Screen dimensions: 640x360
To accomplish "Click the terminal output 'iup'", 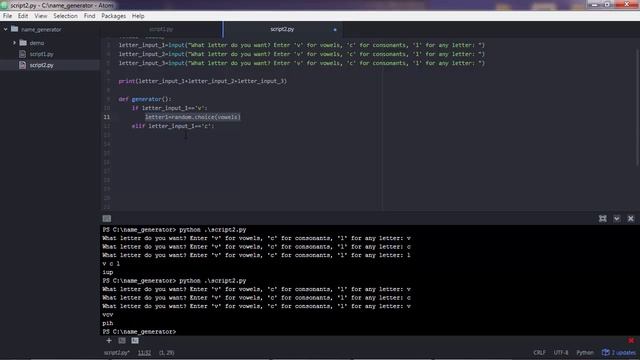I will (108, 272).
